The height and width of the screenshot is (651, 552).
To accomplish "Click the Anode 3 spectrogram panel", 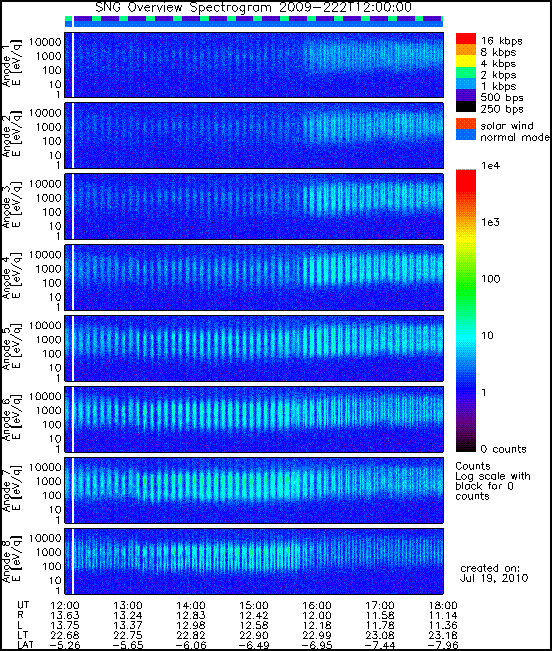I will (254, 206).
